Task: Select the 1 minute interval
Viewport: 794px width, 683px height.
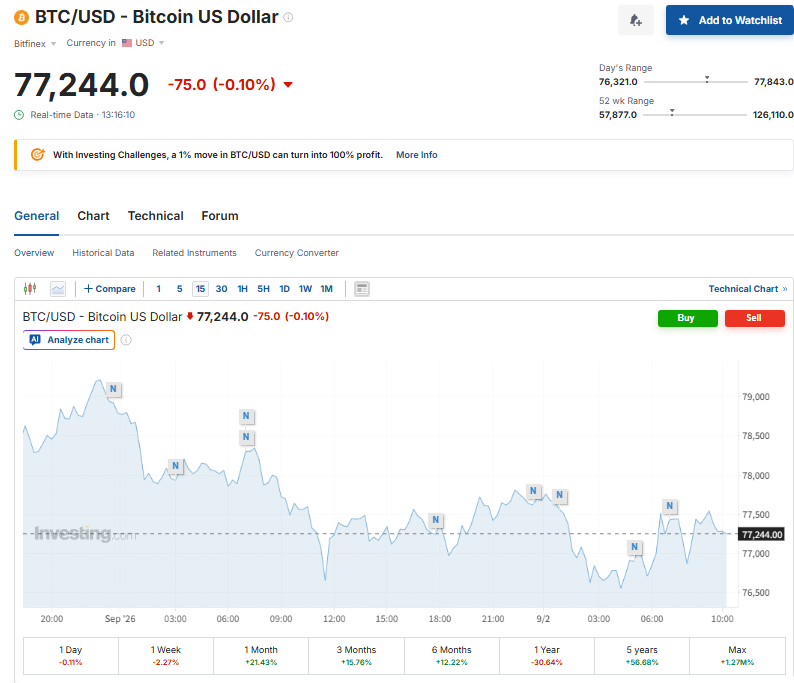Action: [158, 289]
